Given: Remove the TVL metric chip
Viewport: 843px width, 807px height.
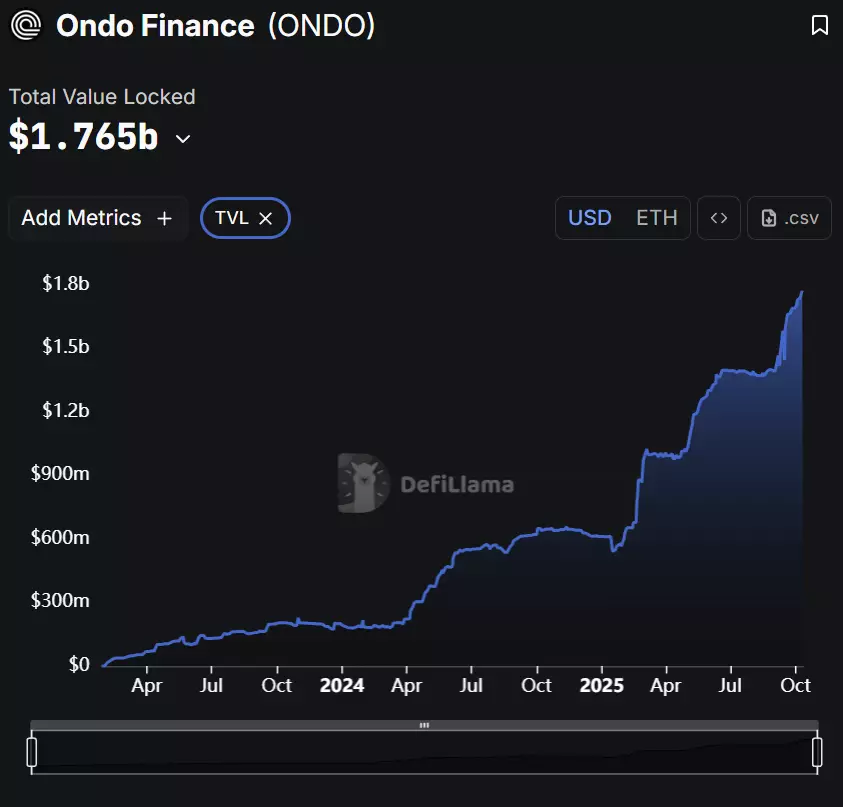Looking at the screenshot, I should coord(265,218).
